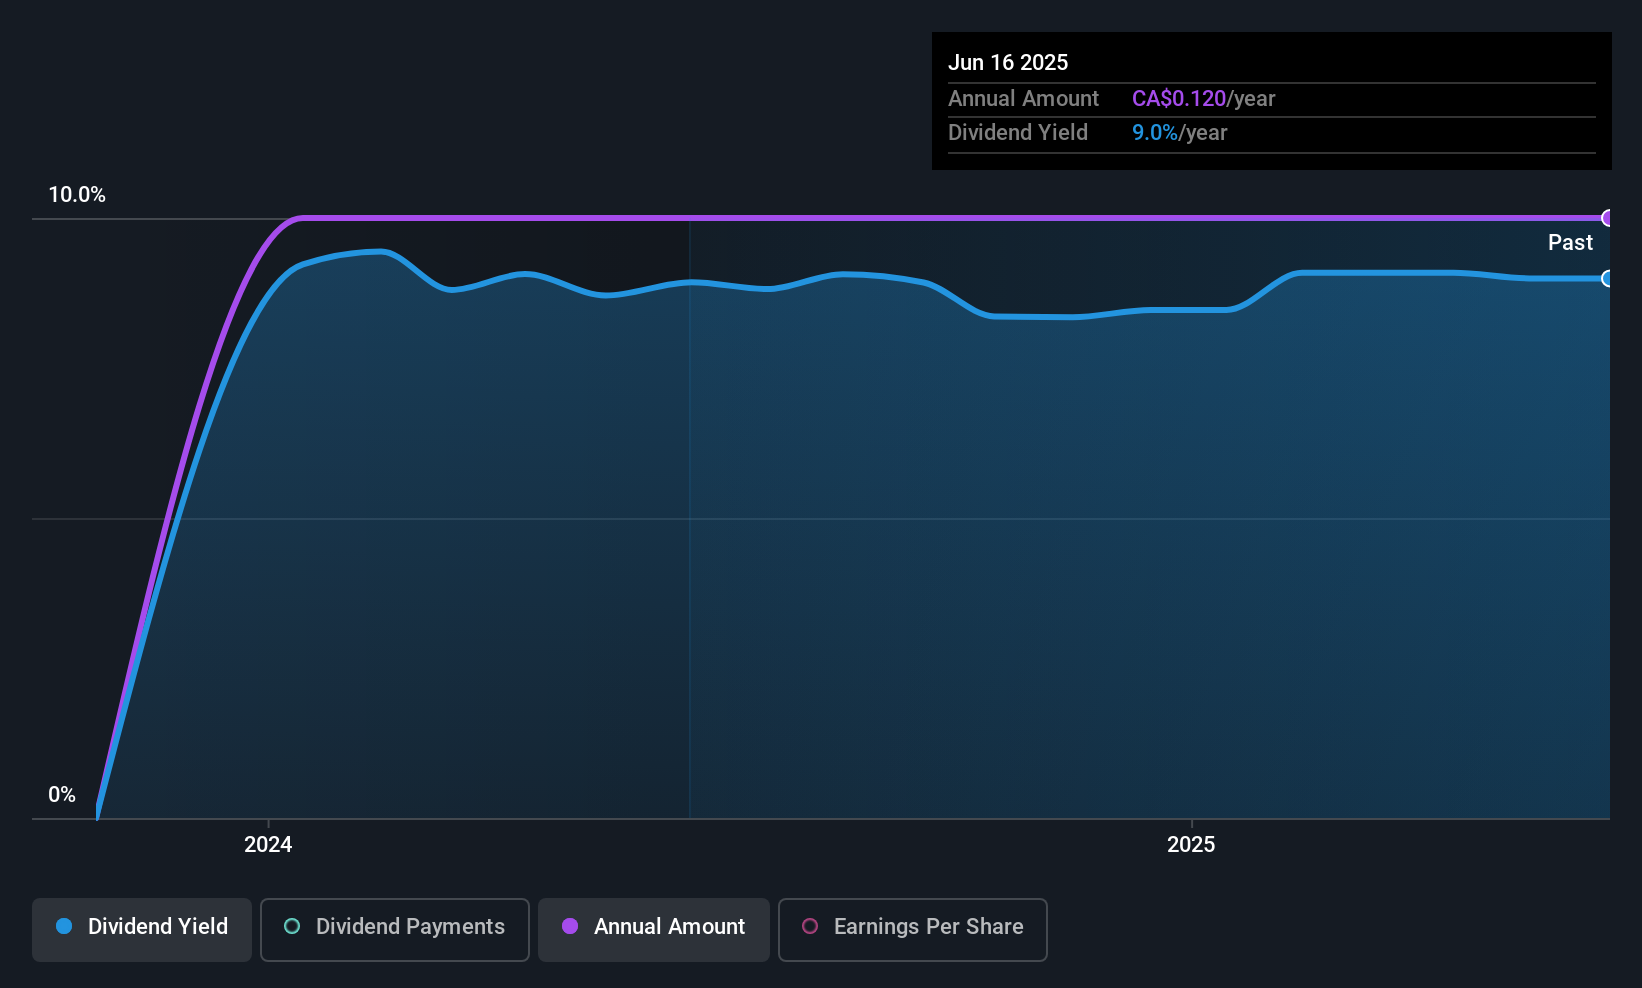Click the 'Past' label on chart
Screen dimensions: 1642x988
[1570, 242]
